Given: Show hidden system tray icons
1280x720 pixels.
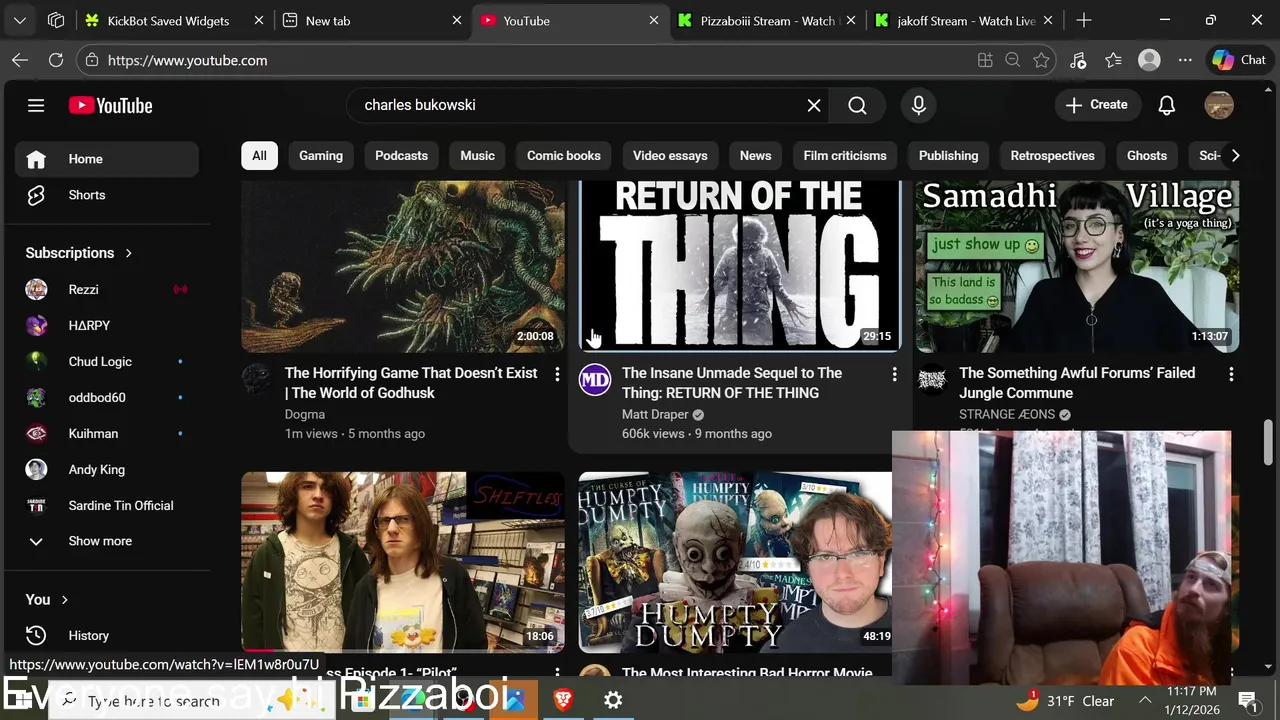Looking at the screenshot, I should [1145, 701].
